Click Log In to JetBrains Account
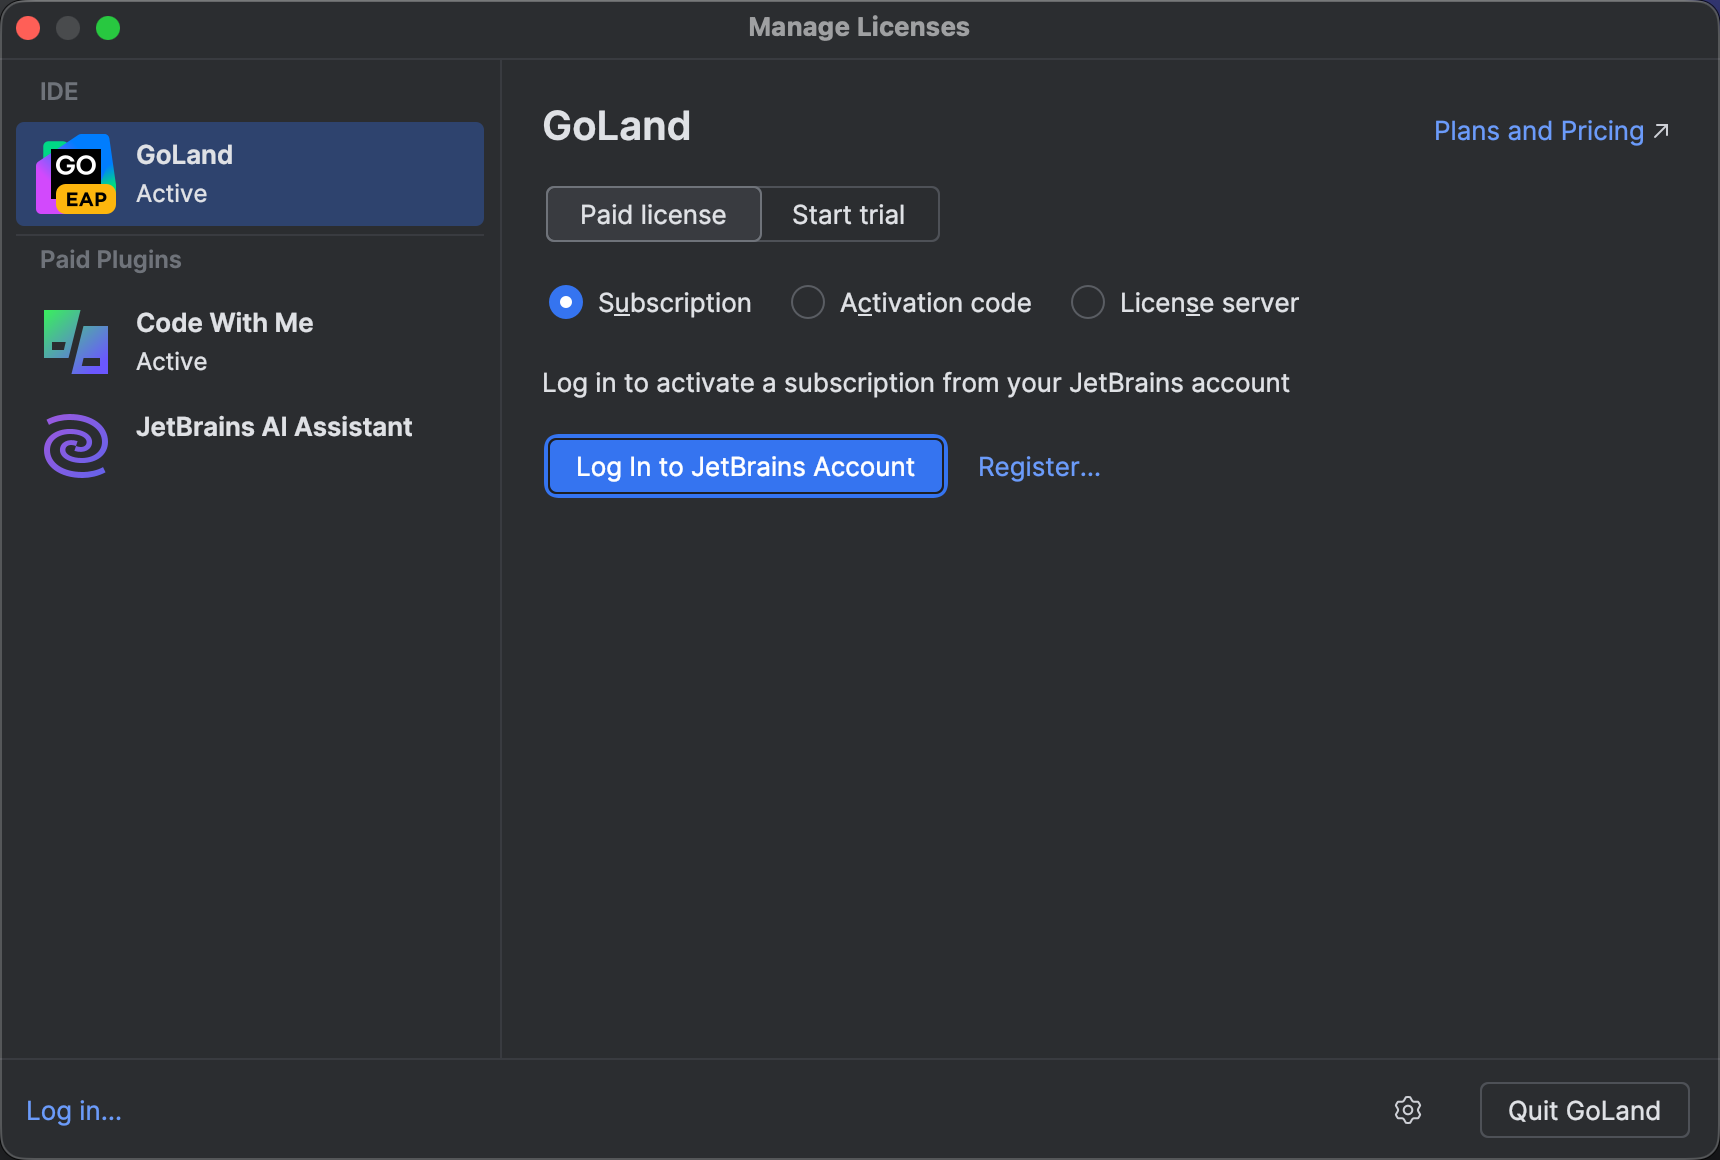The height and width of the screenshot is (1160, 1720). pyautogui.click(x=744, y=466)
